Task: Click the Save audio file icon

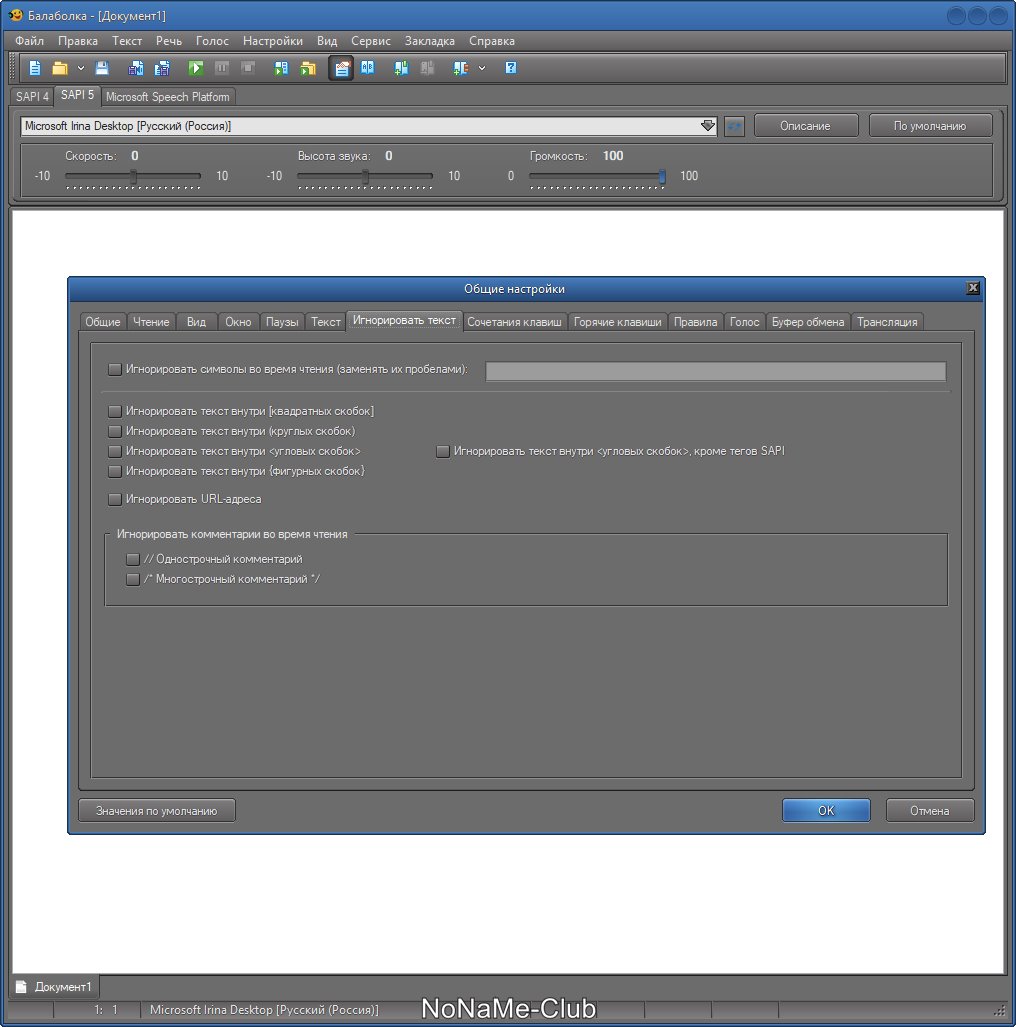Action: point(136,68)
